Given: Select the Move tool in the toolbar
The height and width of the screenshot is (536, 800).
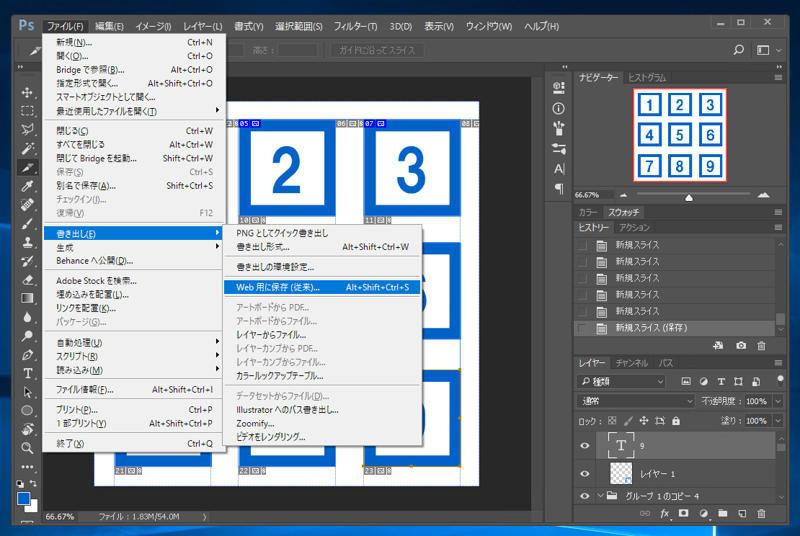Looking at the screenshot, I should 28,92.
